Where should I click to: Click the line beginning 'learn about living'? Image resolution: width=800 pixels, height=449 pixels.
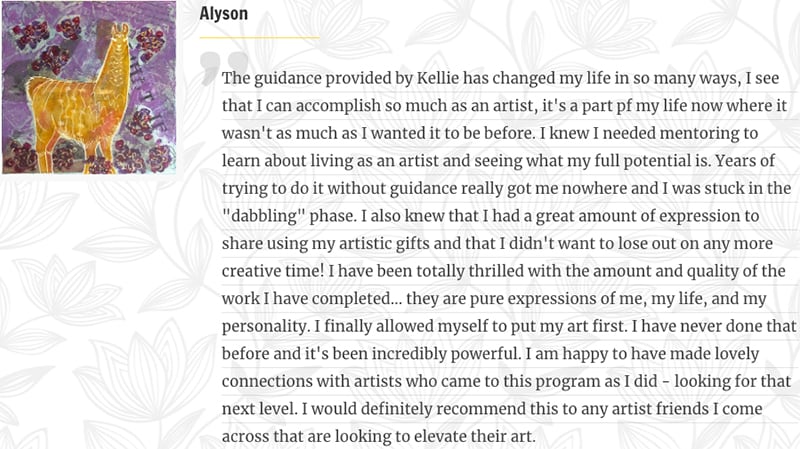[x=498, y=161]
